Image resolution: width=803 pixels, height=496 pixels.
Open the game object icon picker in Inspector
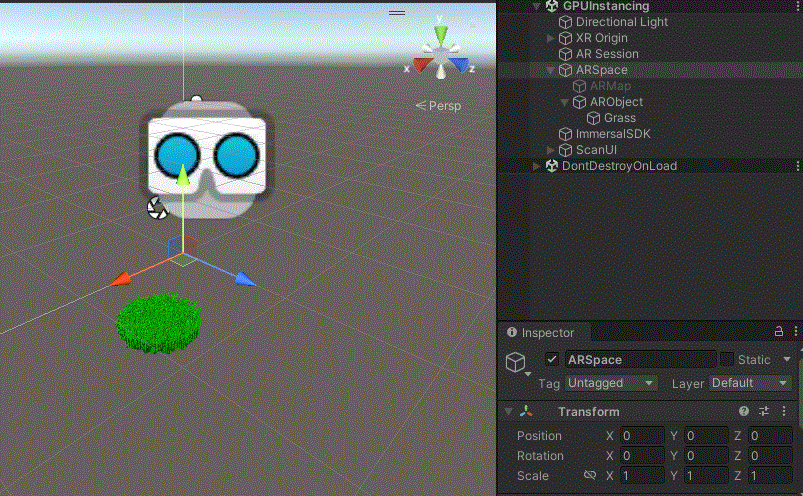click(x=517, y=363)
